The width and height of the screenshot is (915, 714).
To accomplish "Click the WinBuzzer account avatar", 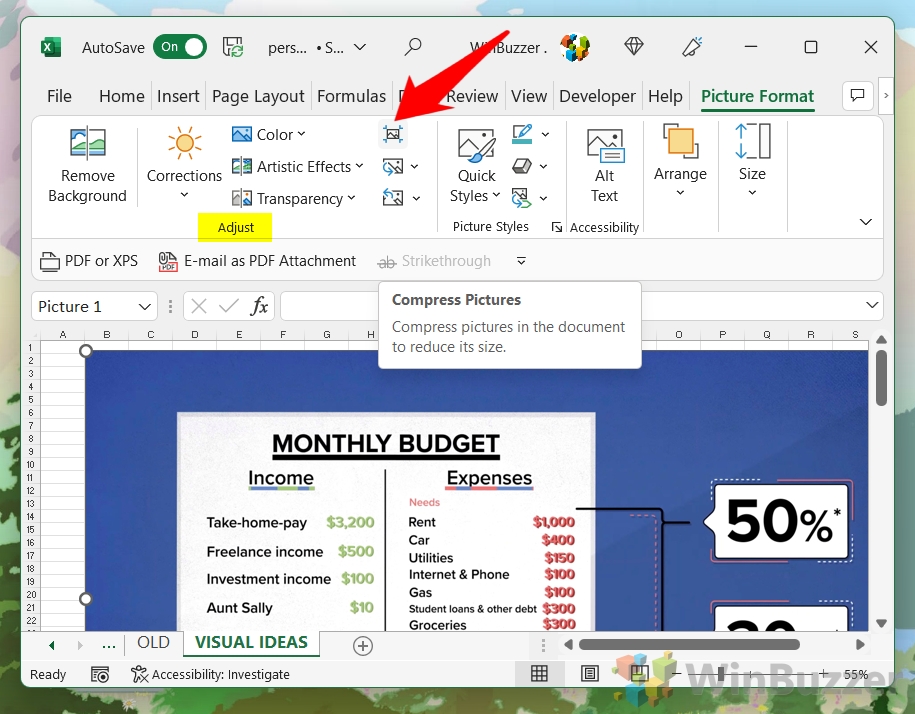I will pyautogui.click(x=575, y=47).
